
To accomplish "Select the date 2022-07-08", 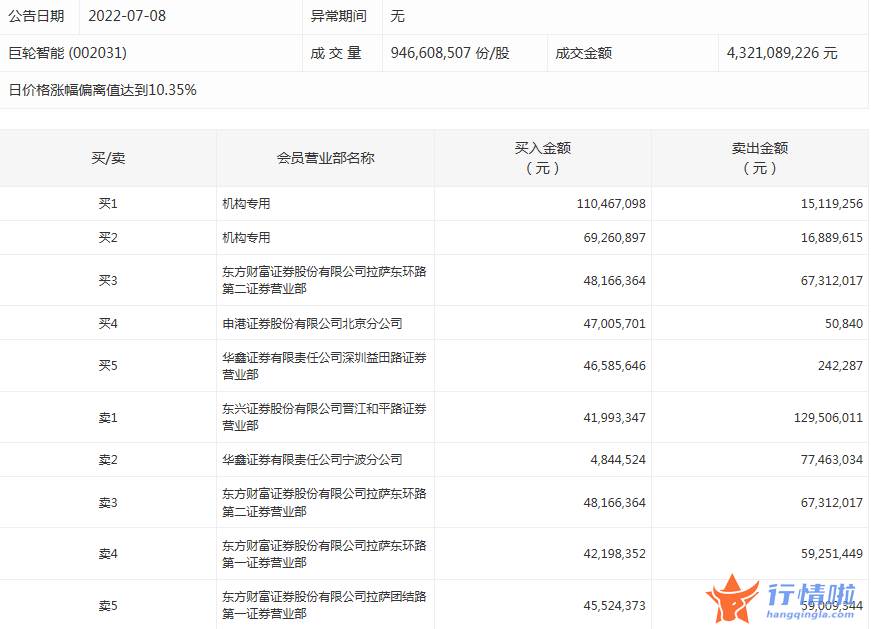I will (127, 16).
